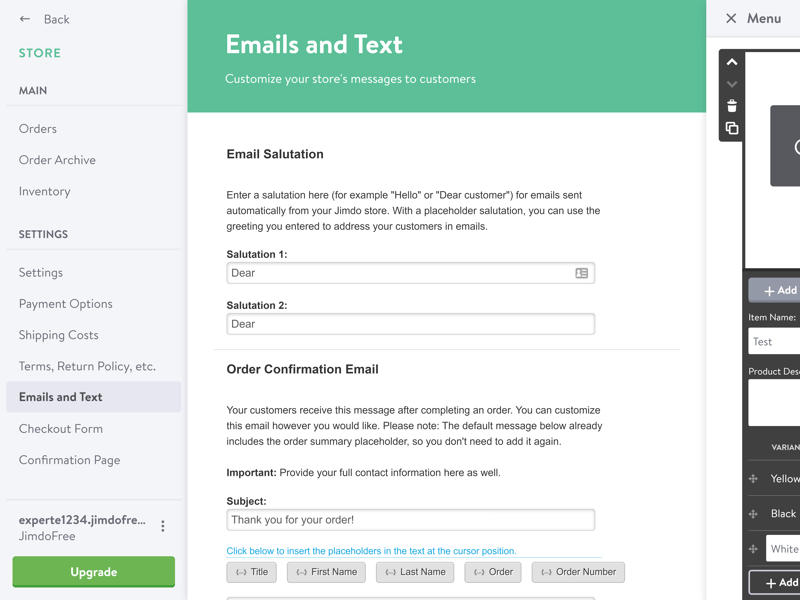The height and width of the screenshot is (600, 800).
Task: Duplicate element using copy icon
Action: tap(732, 128)
